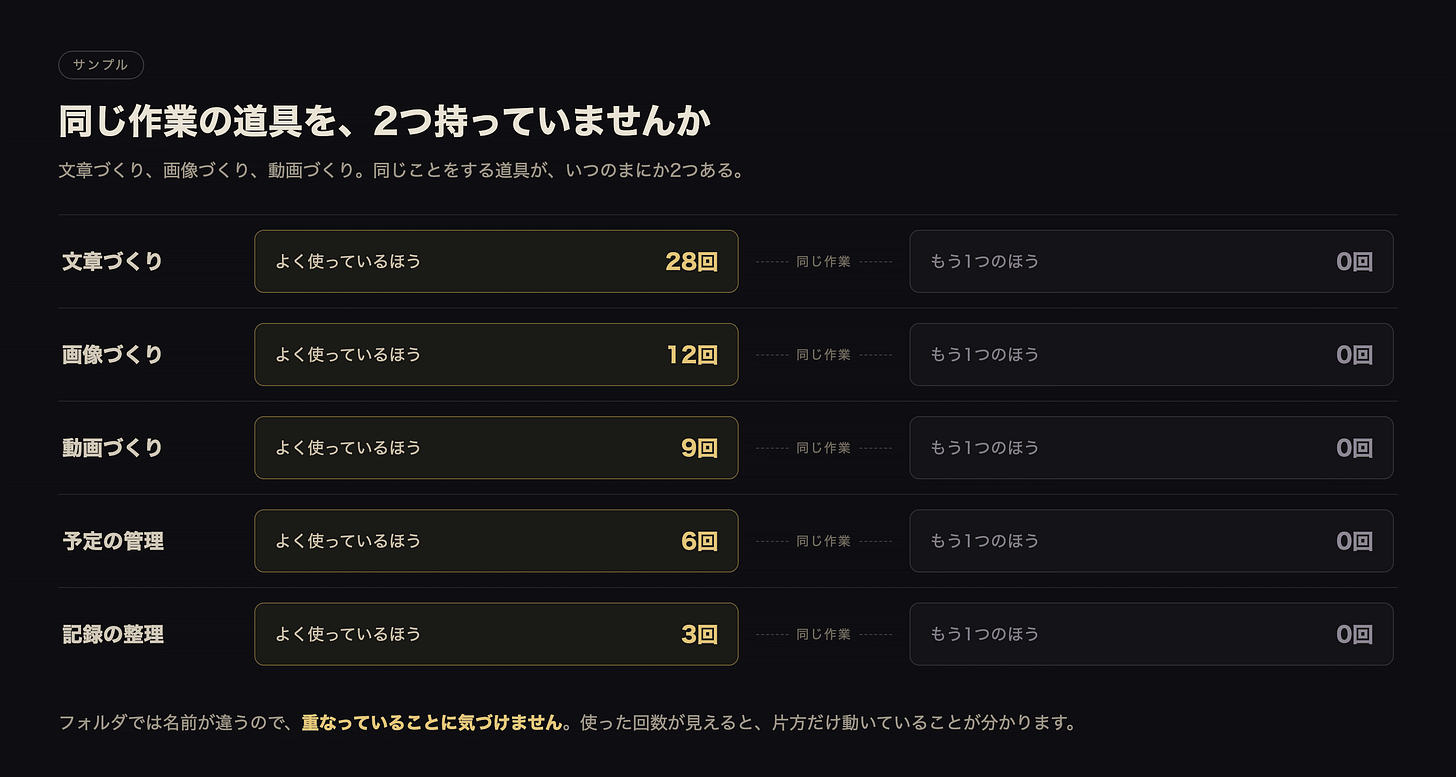Screen dimensions: 1456x777
Task: Click the 画像づくり row label
Action: [x=112, y=355]
